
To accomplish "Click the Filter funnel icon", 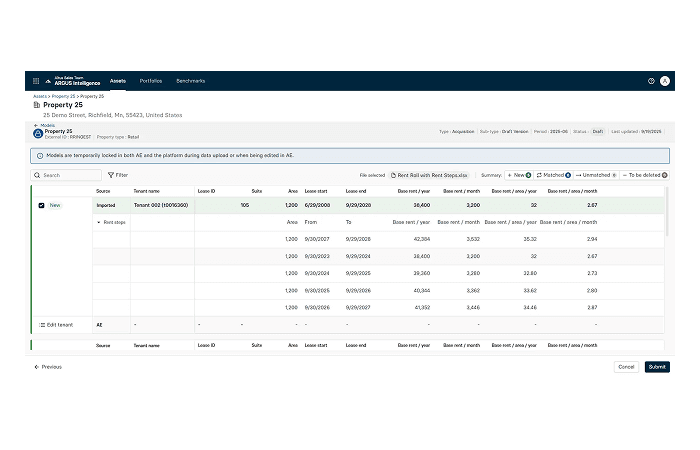I will 111,175.
